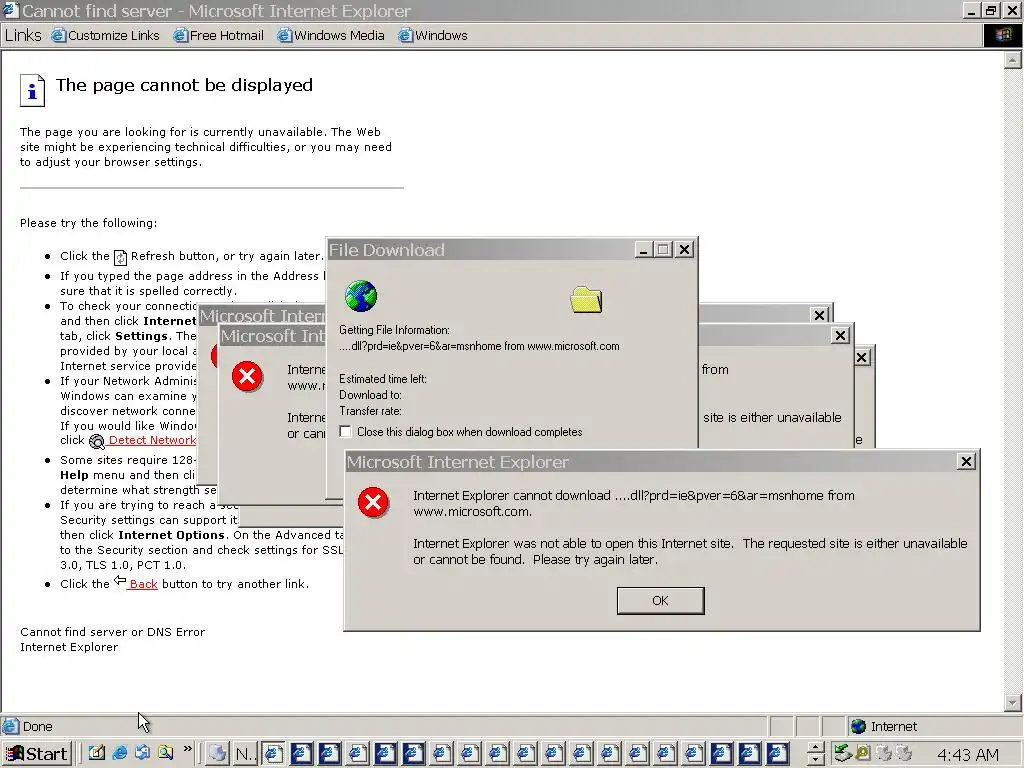Click the yellow folder icon in File Download
Screen dimensions: 1024x768
(586, 300)
